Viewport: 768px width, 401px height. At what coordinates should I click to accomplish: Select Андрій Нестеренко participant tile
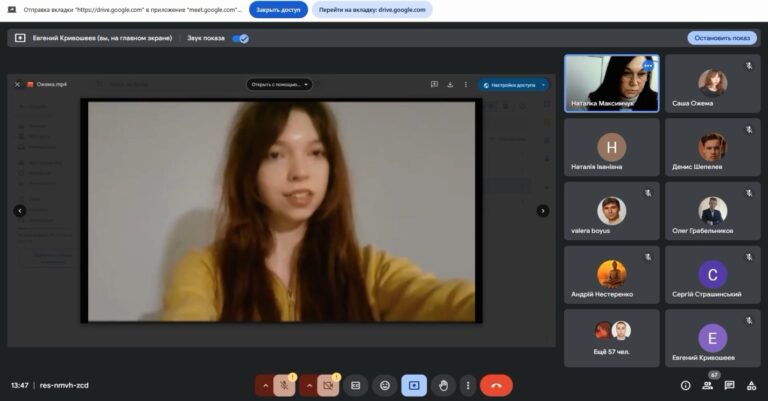pos(612,274)
